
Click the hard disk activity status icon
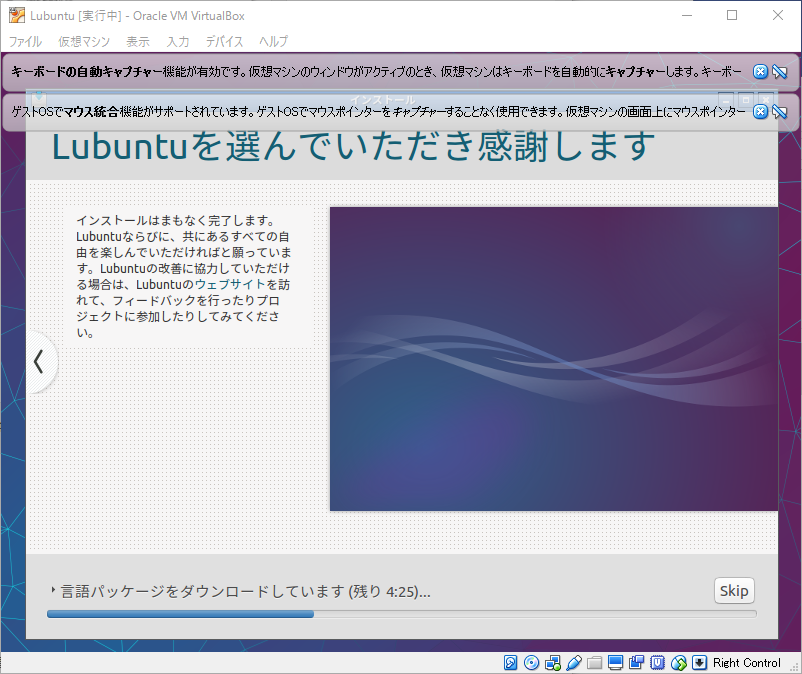coord(510,663)
